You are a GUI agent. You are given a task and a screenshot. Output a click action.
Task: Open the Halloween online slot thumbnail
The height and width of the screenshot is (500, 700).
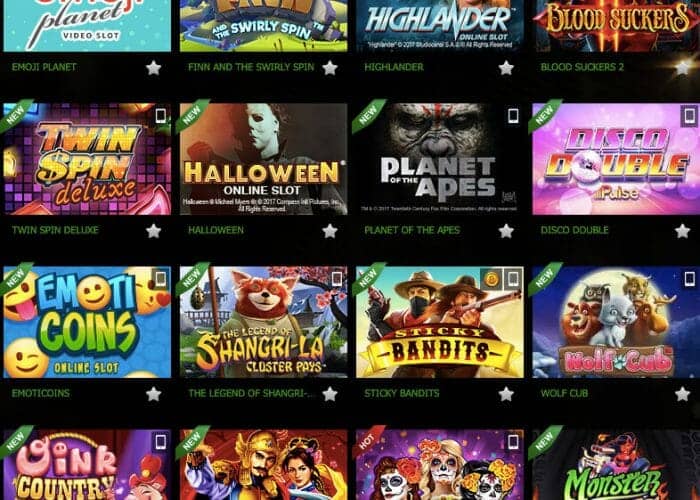pos(263,159)
